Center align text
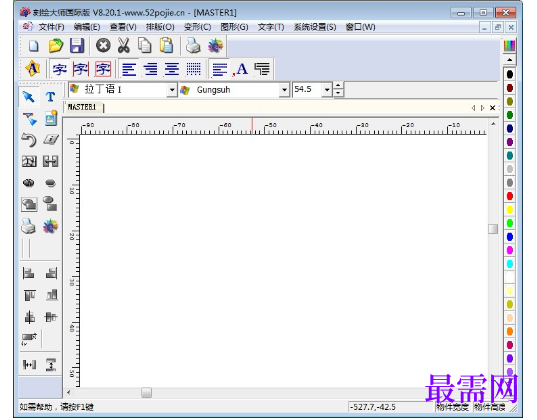This screenshot has width=537, height=420. coord(172,70)
